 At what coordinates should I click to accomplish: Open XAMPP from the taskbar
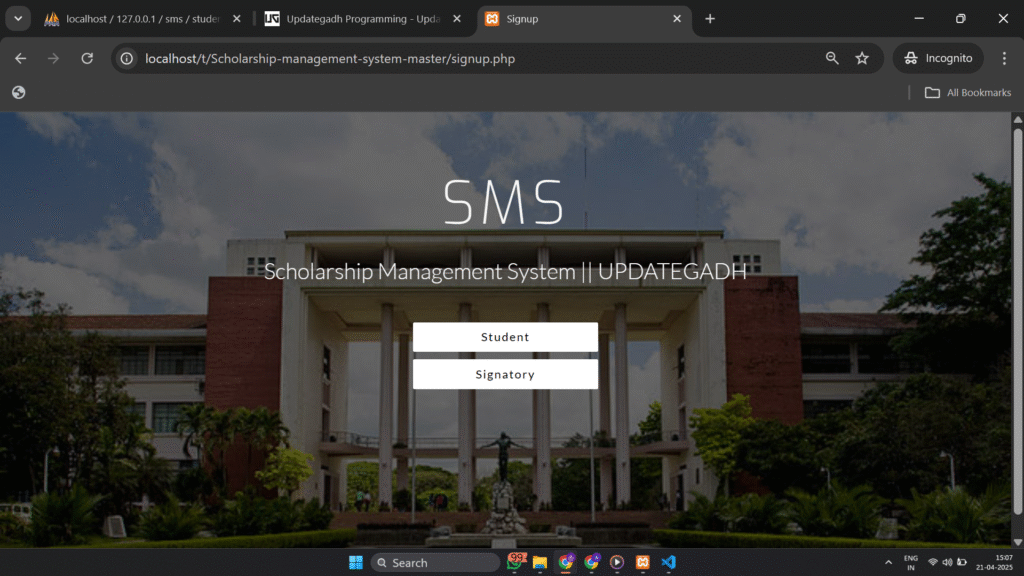click(643, 562)
